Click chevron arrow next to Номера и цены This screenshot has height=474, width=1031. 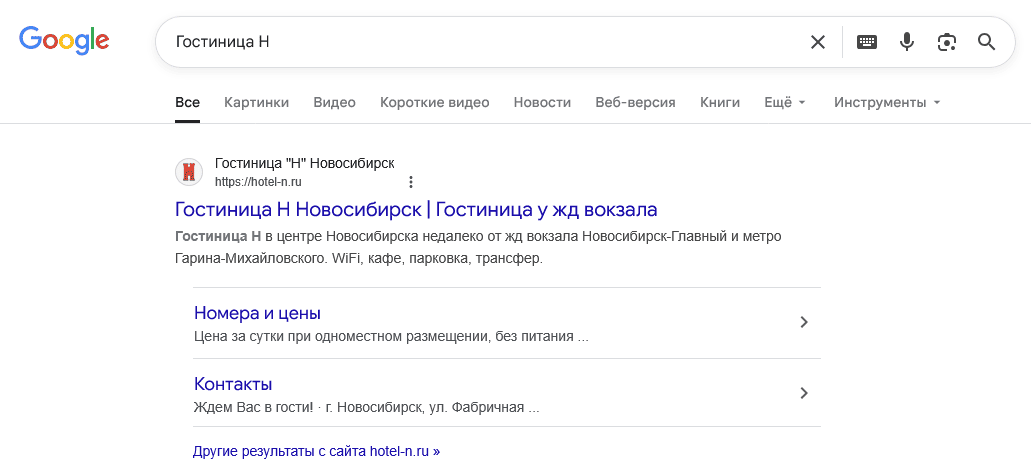[804, 322]
